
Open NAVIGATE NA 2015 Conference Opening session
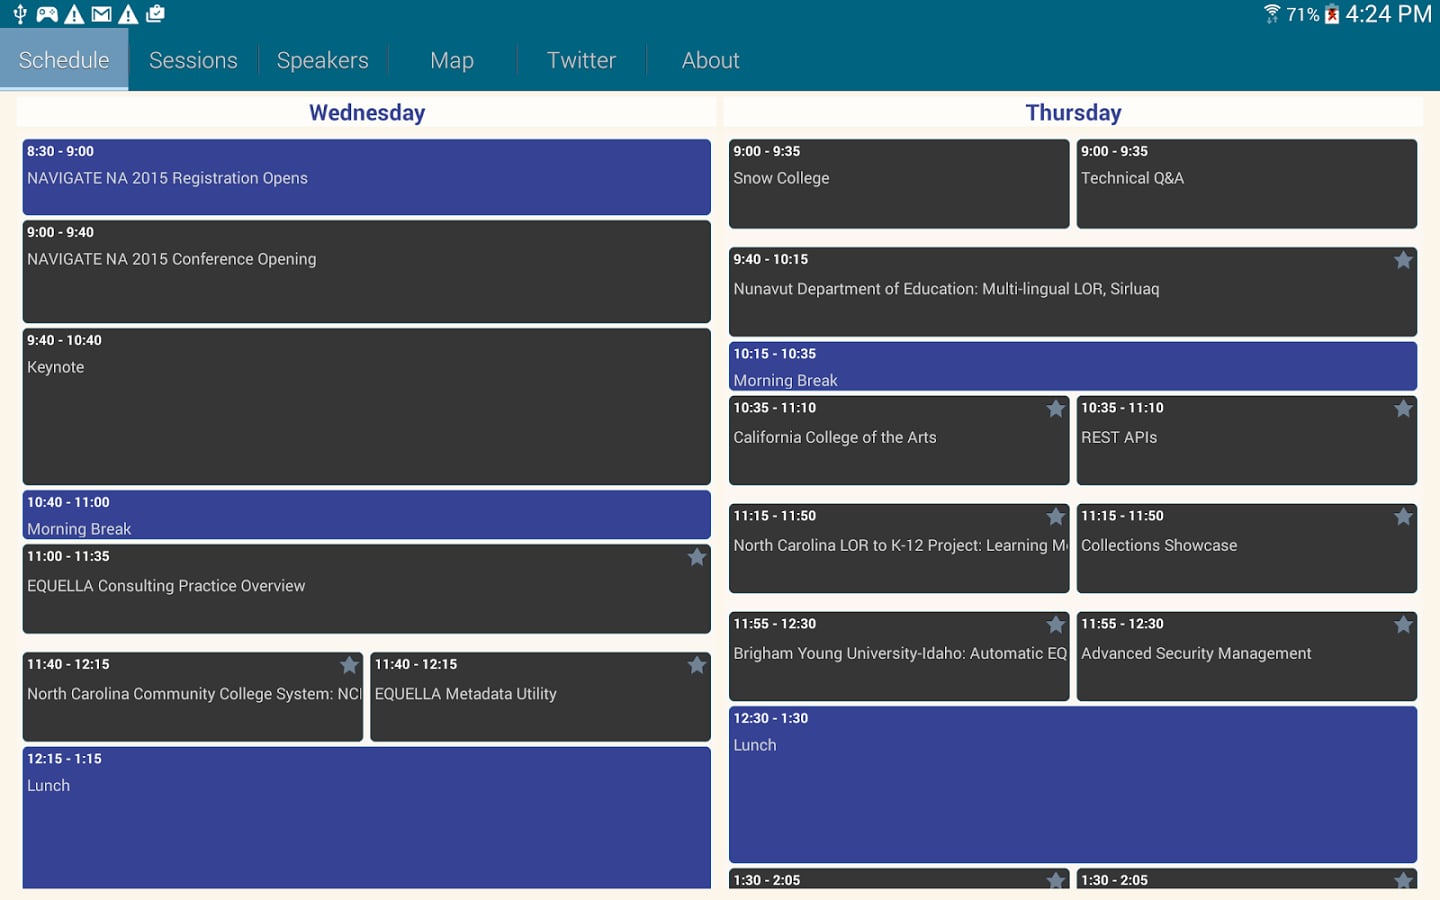[x=367, y=271]
